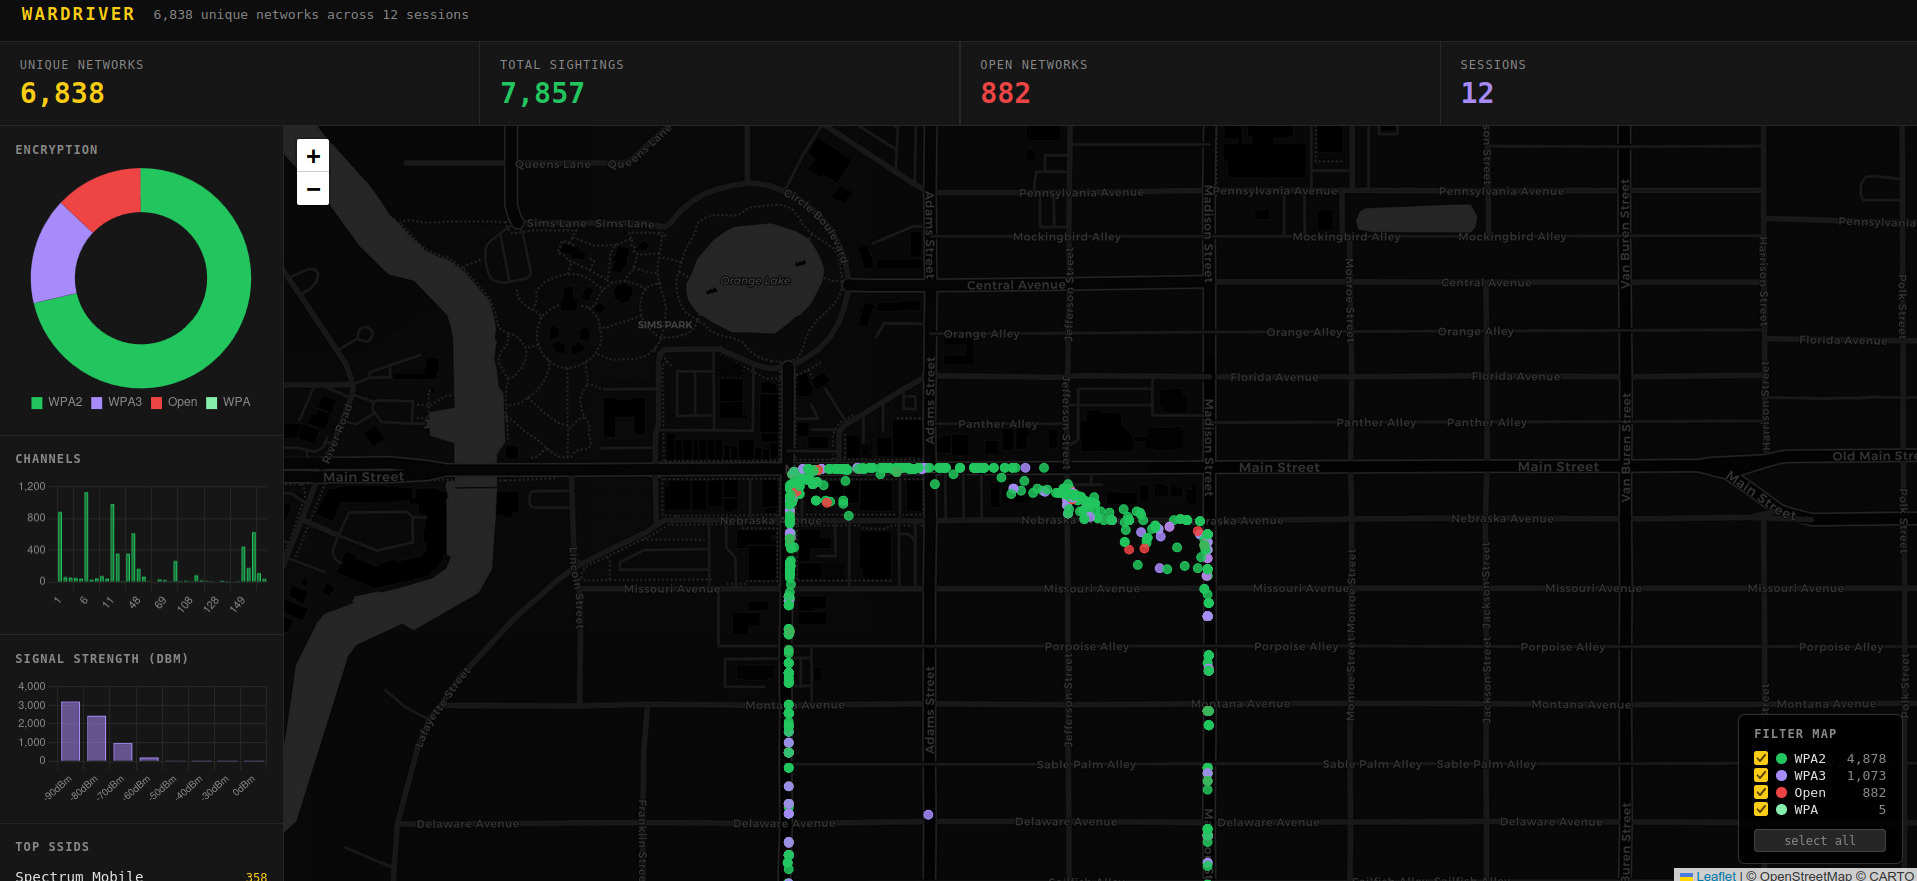Click the 1,073 WPA3 count
This screenshot has height=881, width=1917.
1866,776
